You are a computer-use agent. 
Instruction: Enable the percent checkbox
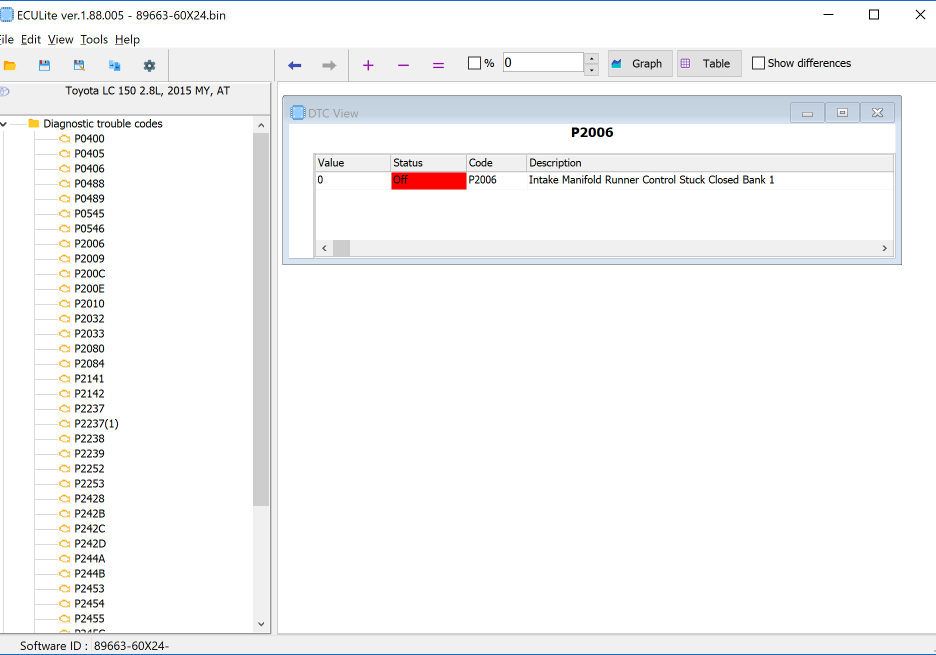click(475, 63)
